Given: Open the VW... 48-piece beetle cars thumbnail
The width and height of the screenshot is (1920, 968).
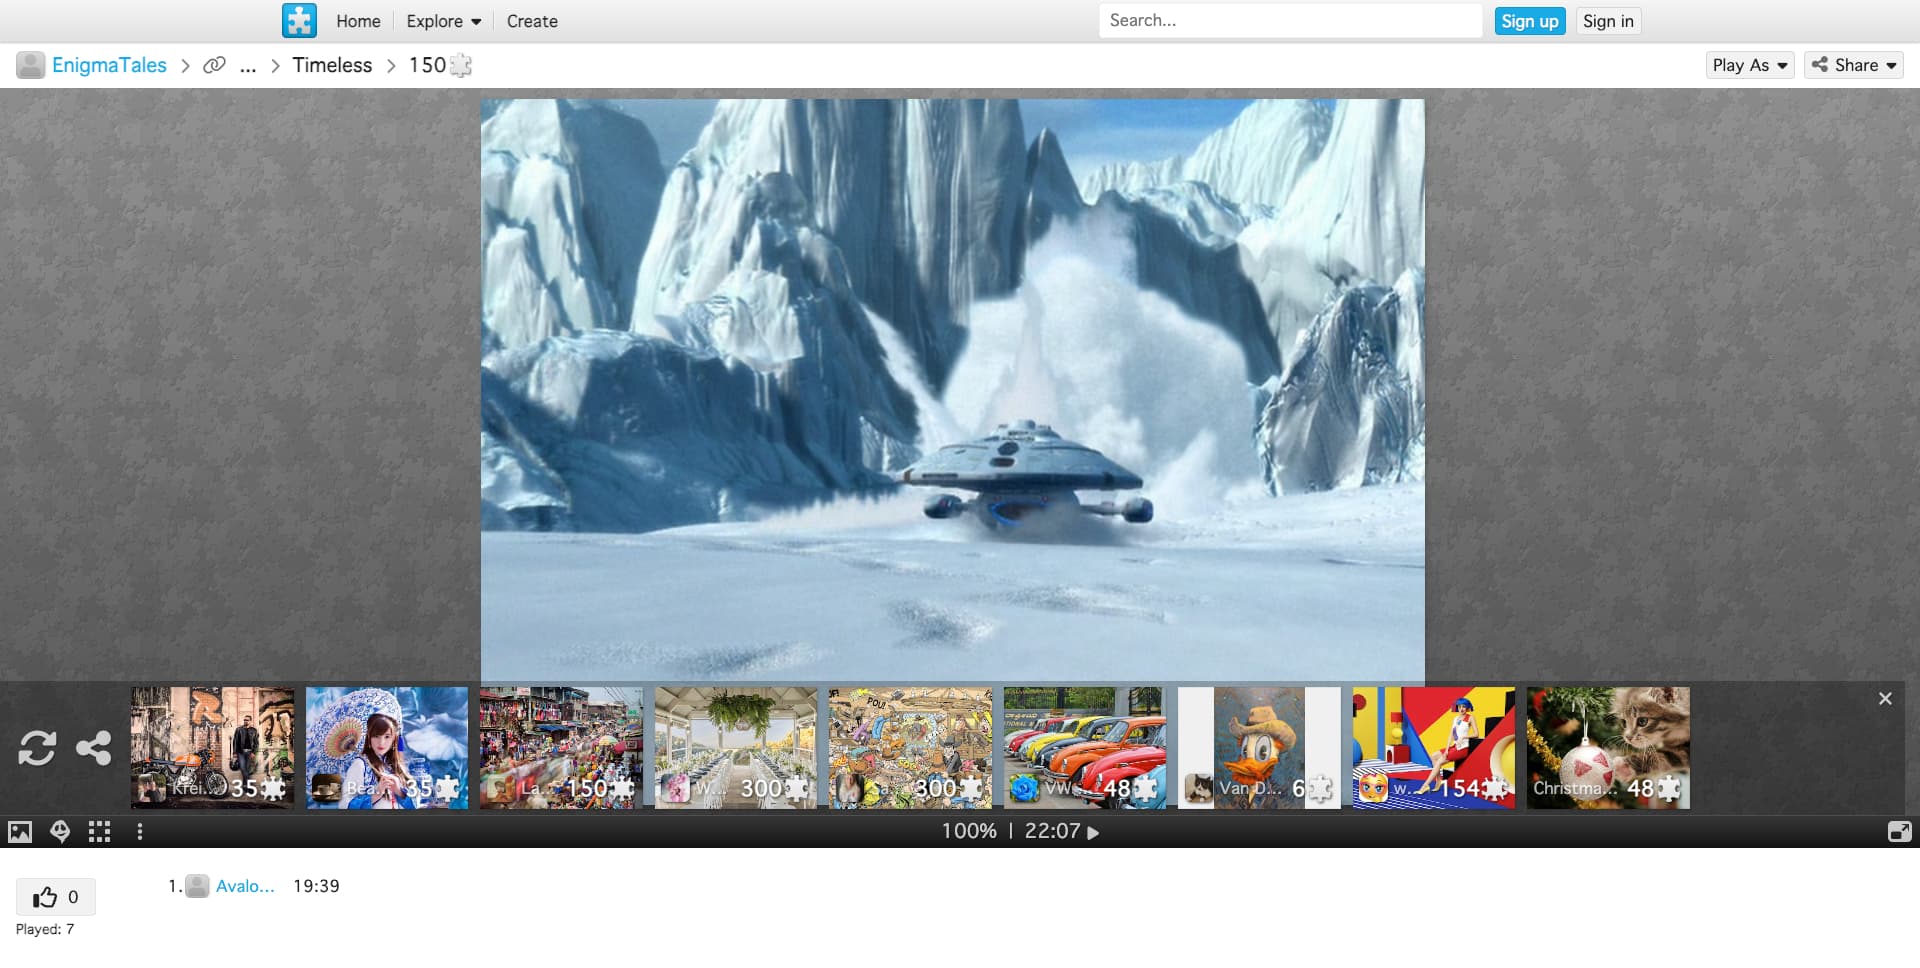Looking at the screenshot, I should pos(1085,747).
